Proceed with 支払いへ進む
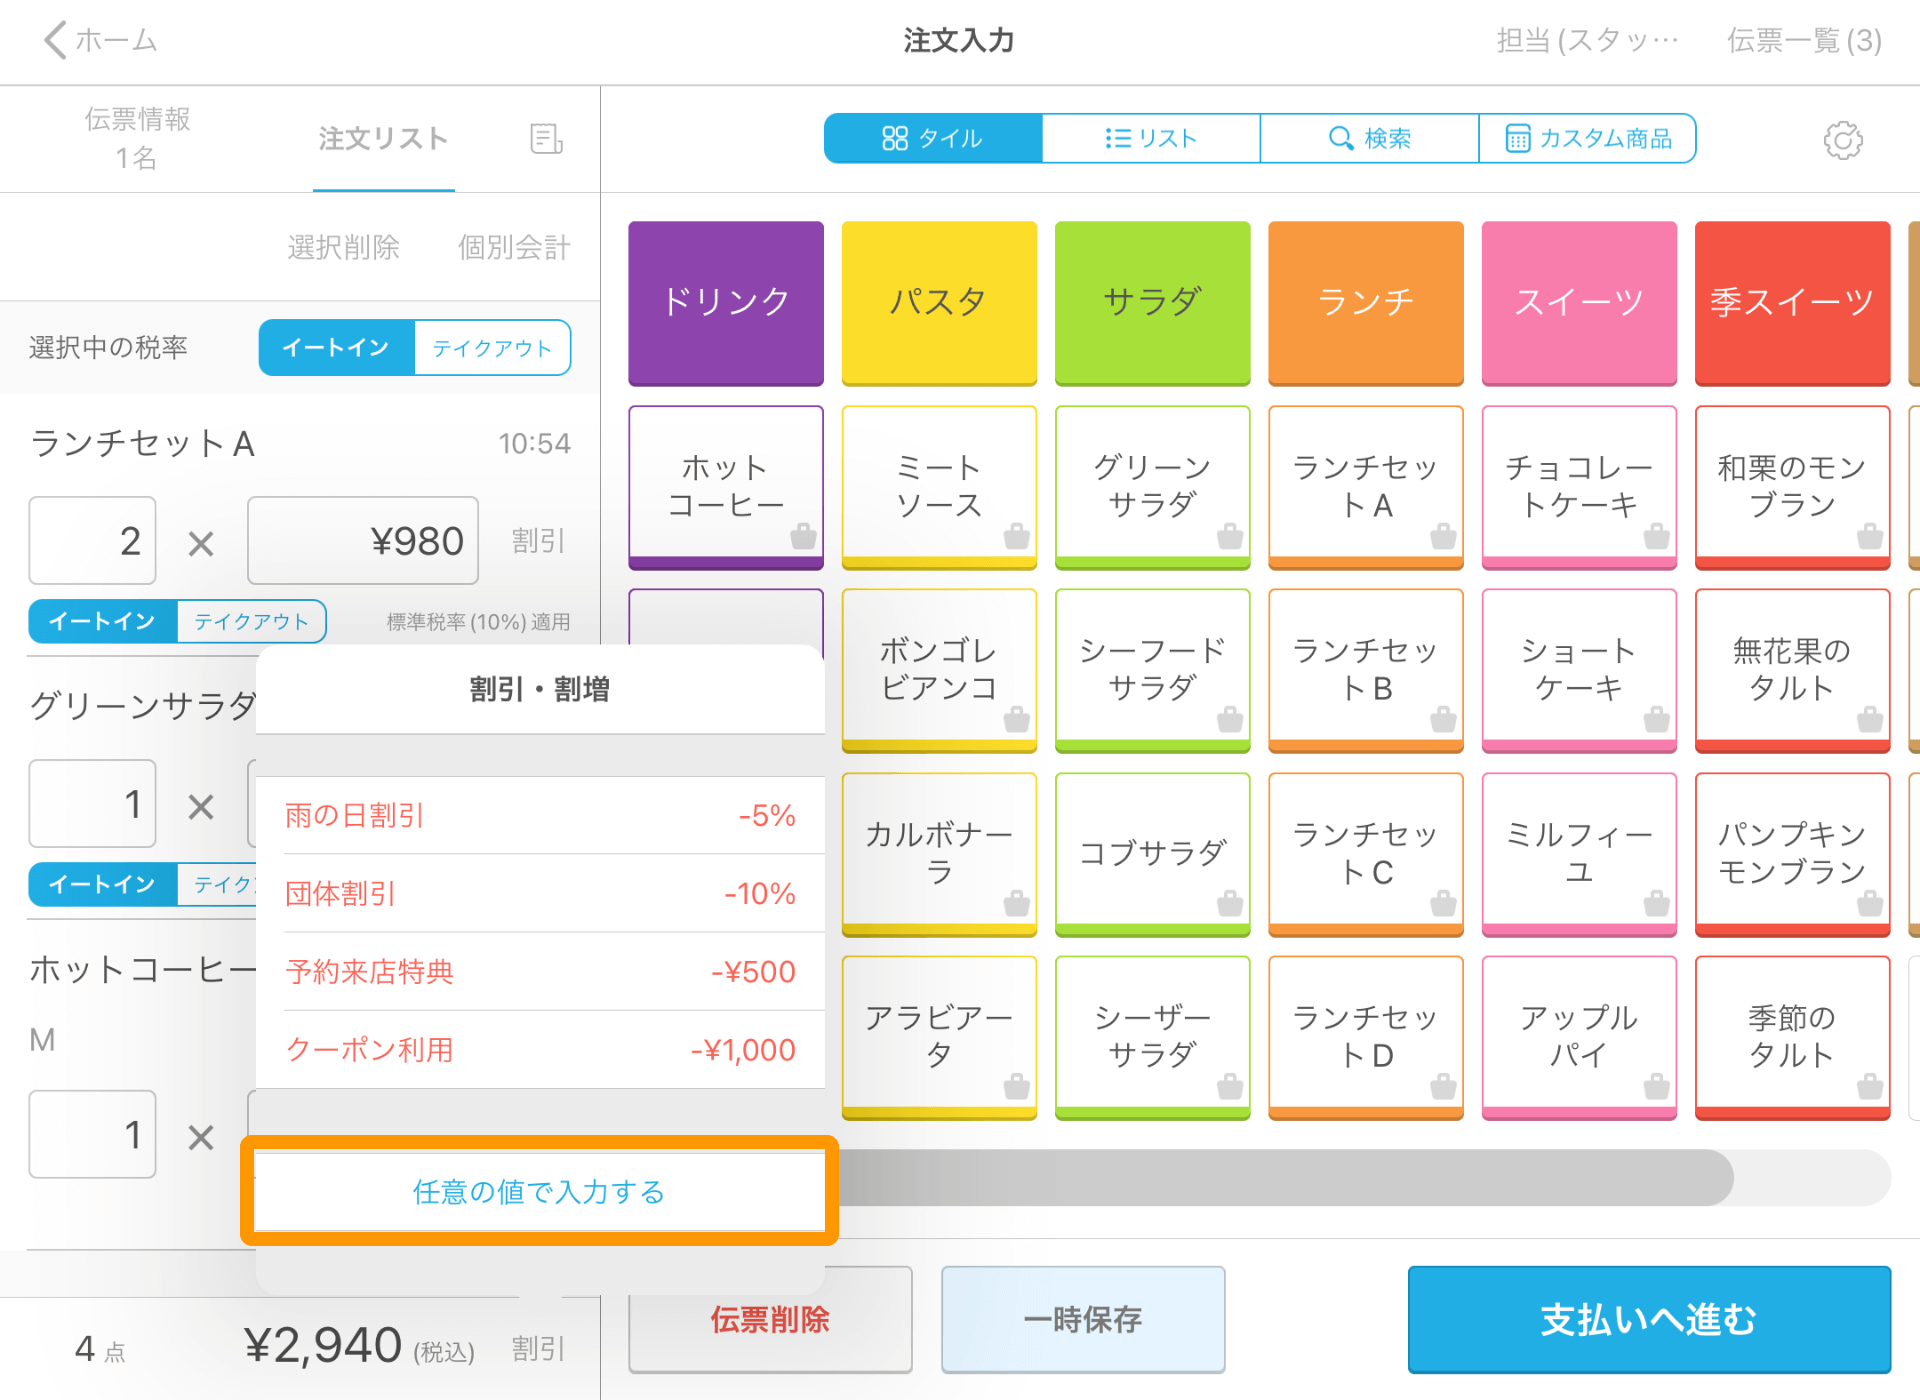This screenshot has width=1920, height=1400. [1649, 1320]
